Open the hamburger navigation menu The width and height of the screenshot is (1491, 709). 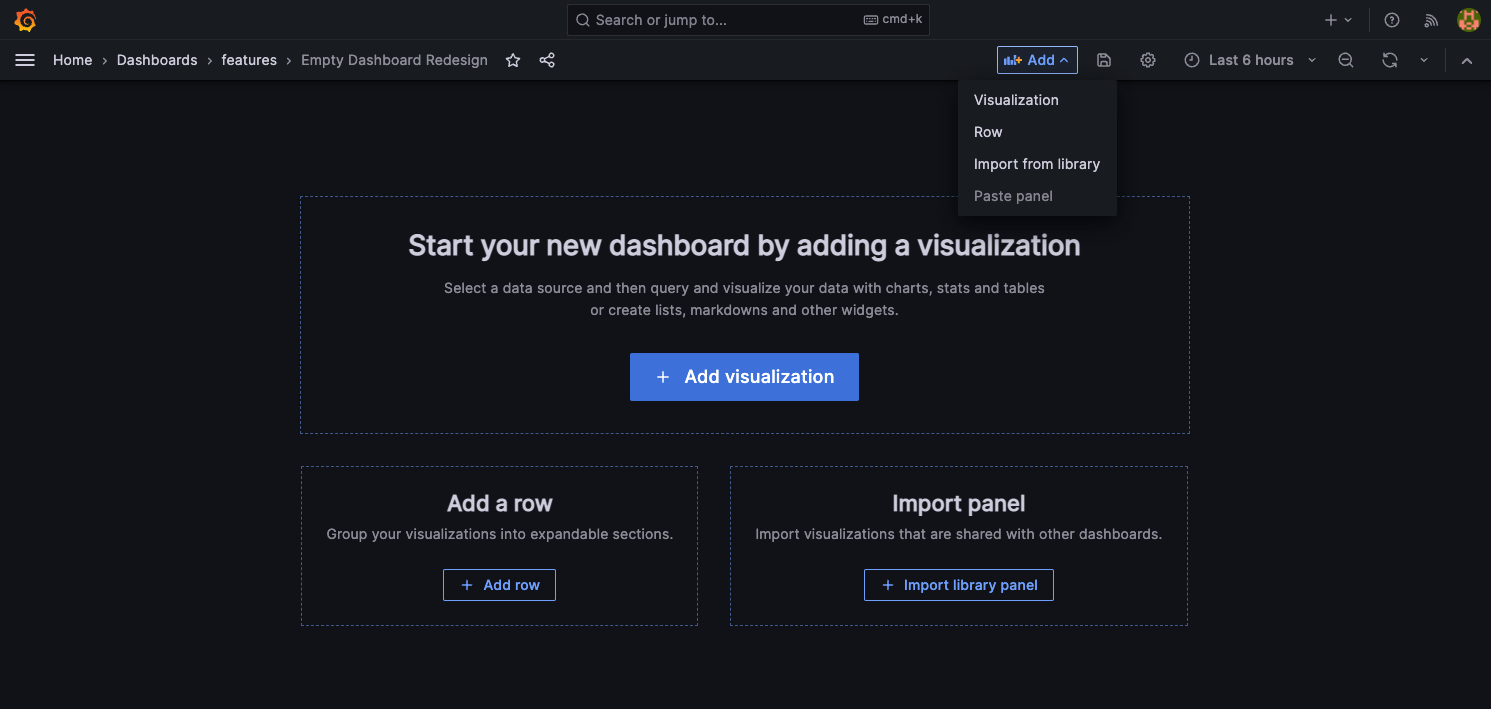(25, 59)
